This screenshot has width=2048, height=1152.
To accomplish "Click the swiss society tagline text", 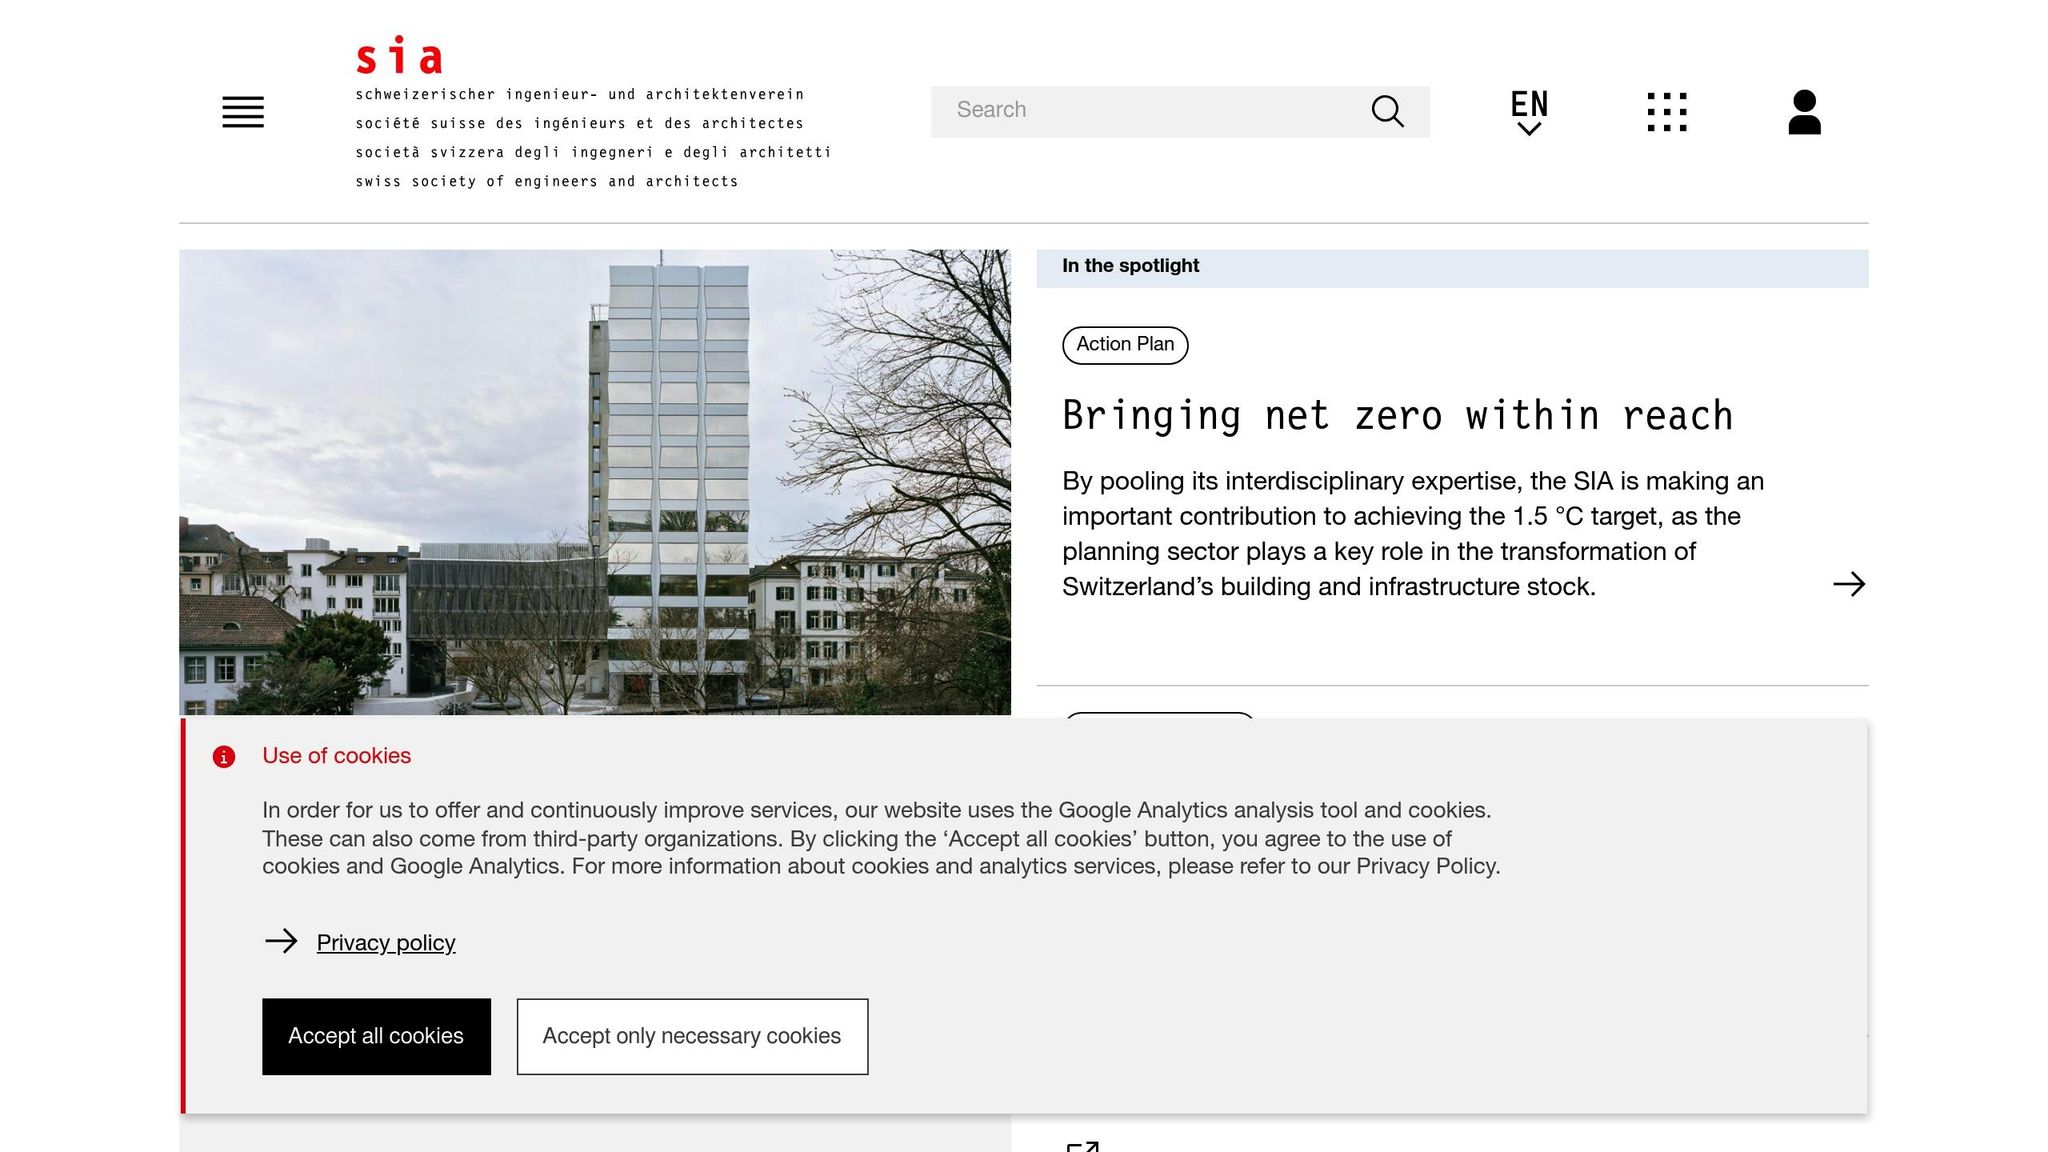I will (x=547, y=182).
